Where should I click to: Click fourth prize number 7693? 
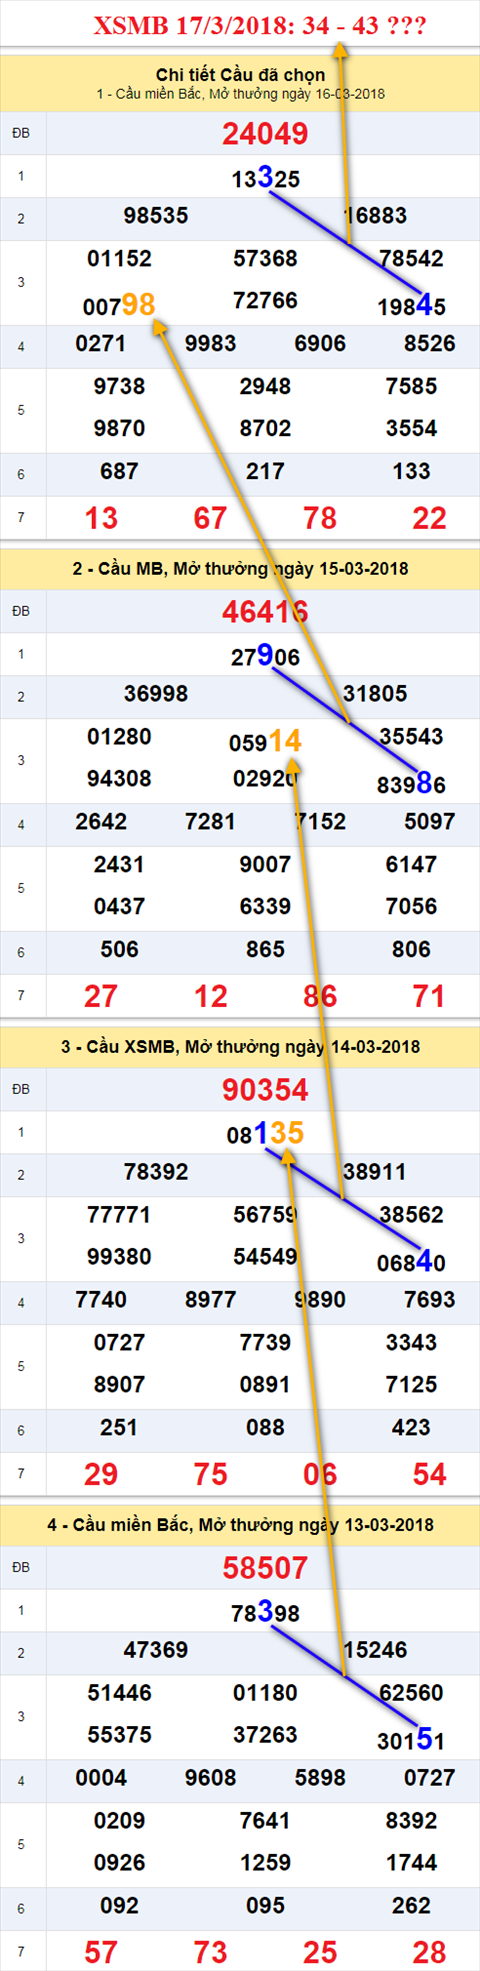click(x=429, y=1299)
